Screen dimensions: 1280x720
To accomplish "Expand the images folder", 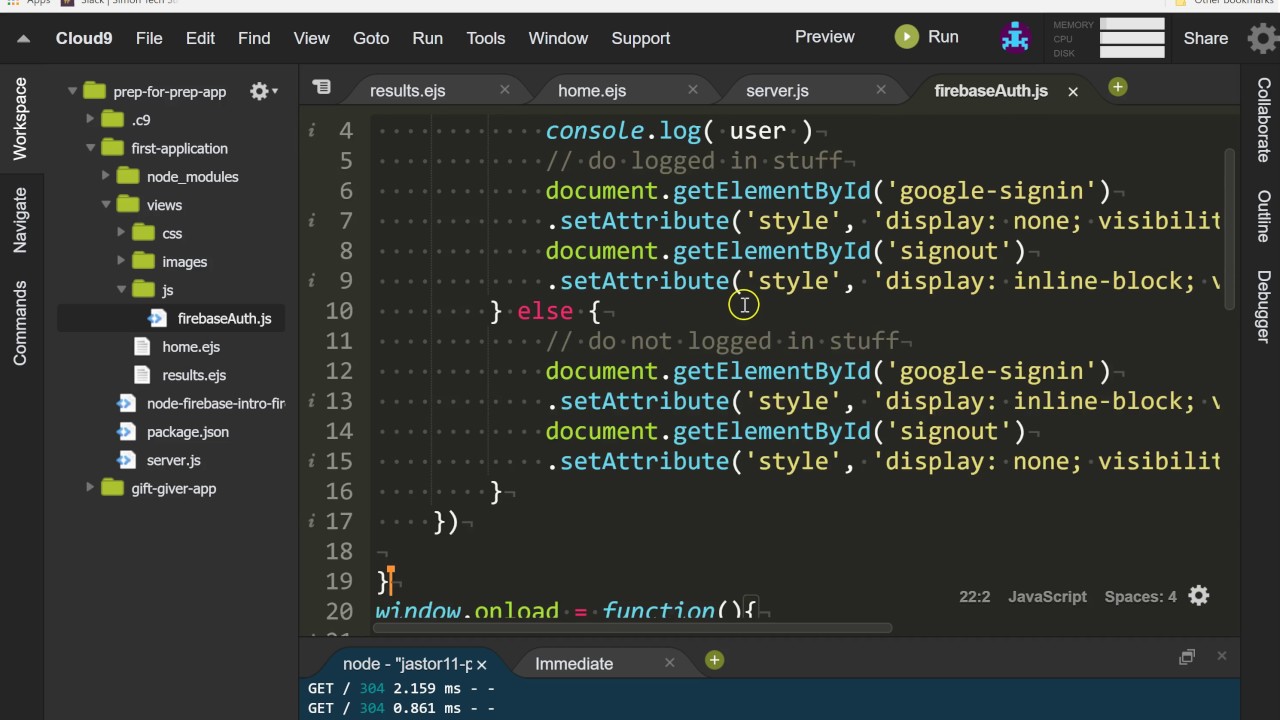I will click(122, 261).
